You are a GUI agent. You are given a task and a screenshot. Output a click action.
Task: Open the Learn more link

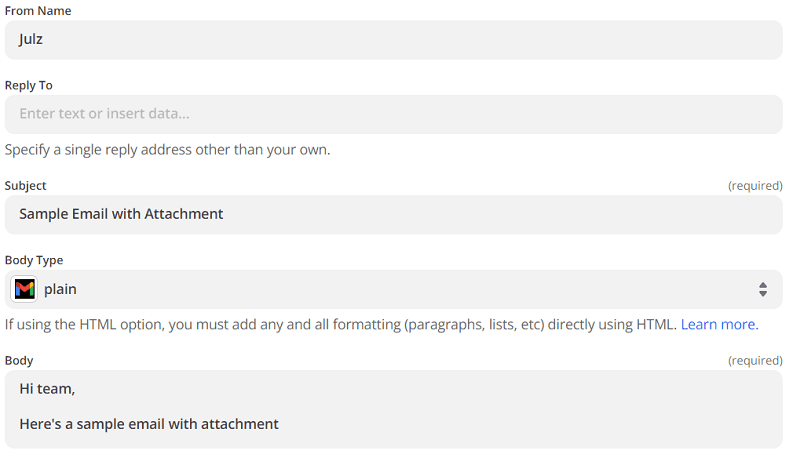pos(718,324)
